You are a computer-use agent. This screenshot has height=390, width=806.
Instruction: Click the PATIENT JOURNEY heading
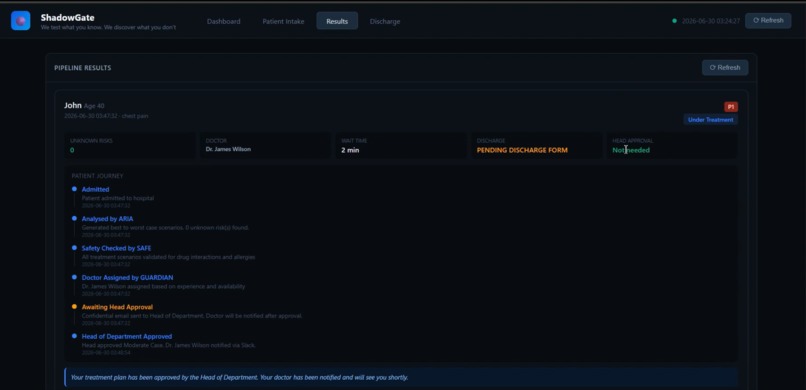tap(97, 176)
